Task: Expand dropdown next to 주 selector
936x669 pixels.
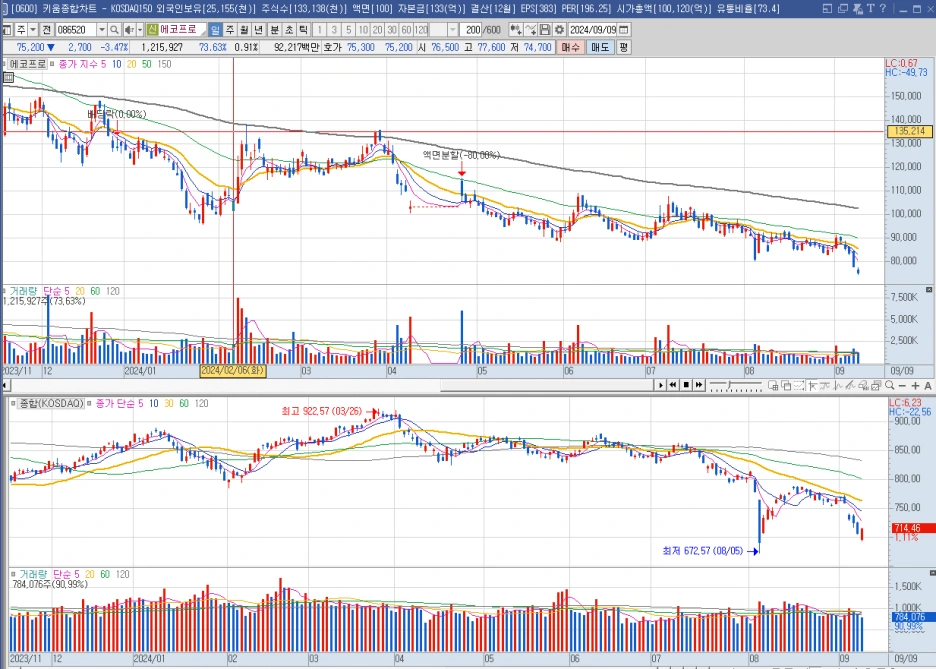Action: coord(33,29)
